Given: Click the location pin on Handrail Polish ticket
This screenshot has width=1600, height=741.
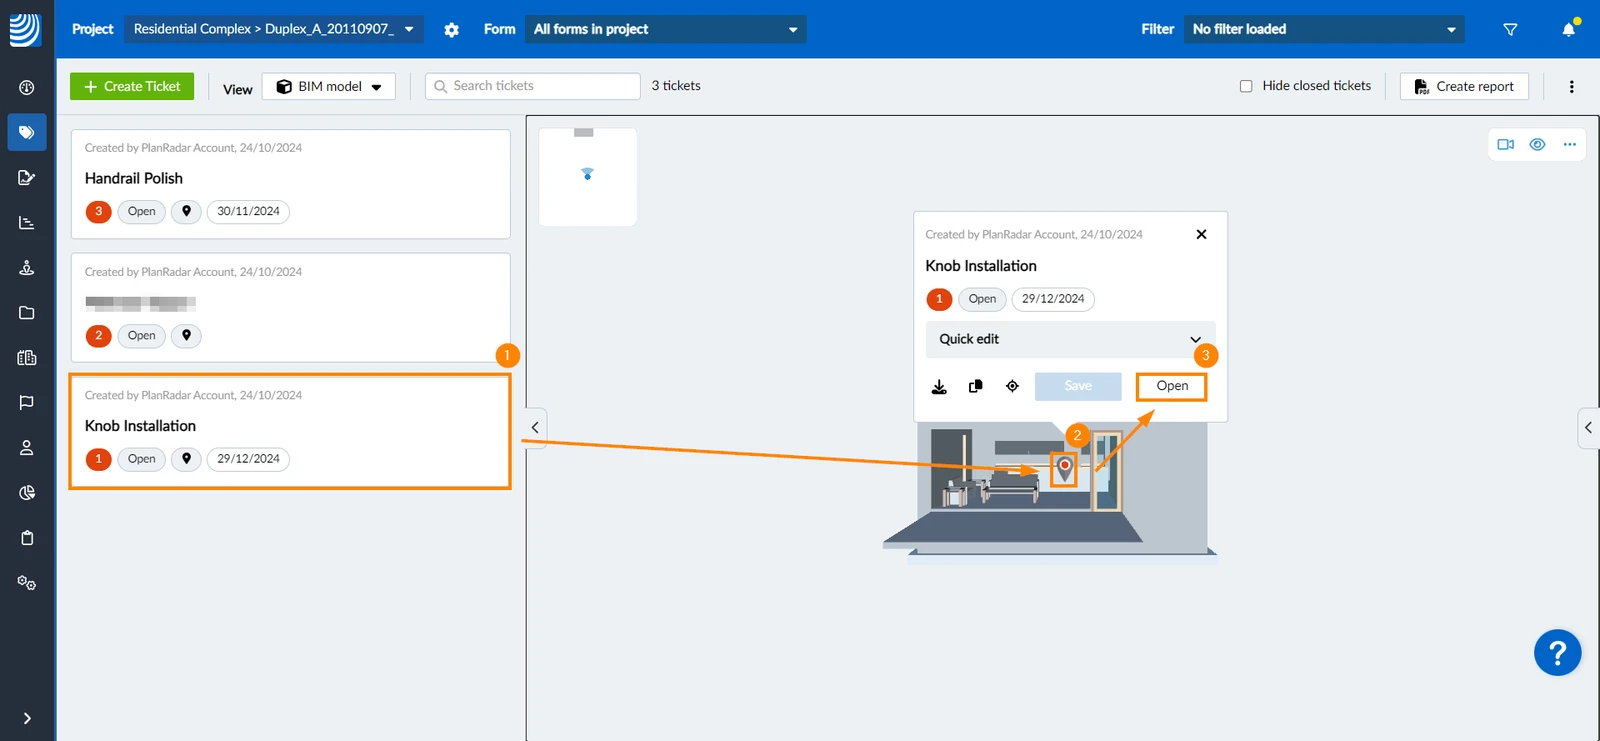Looking at the screenshot, I should [186, 211].
